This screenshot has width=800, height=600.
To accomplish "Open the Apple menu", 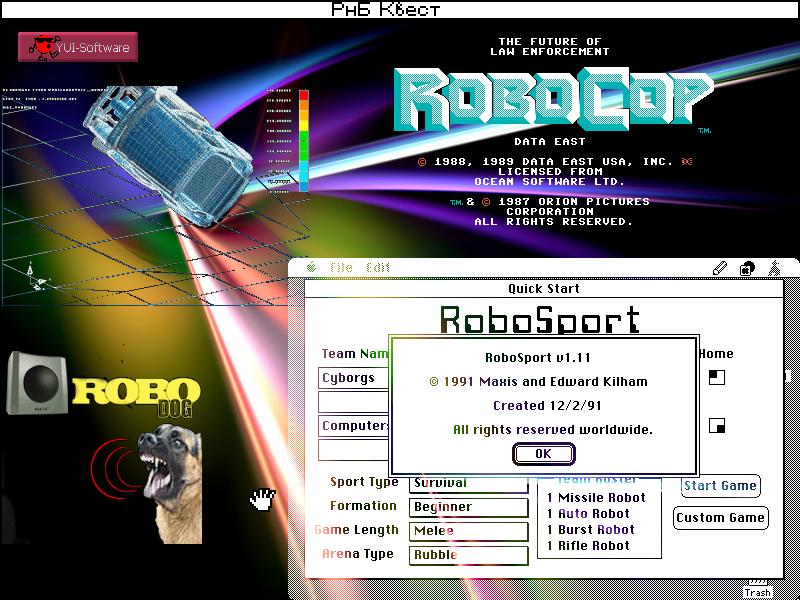I will click(311, 268).
